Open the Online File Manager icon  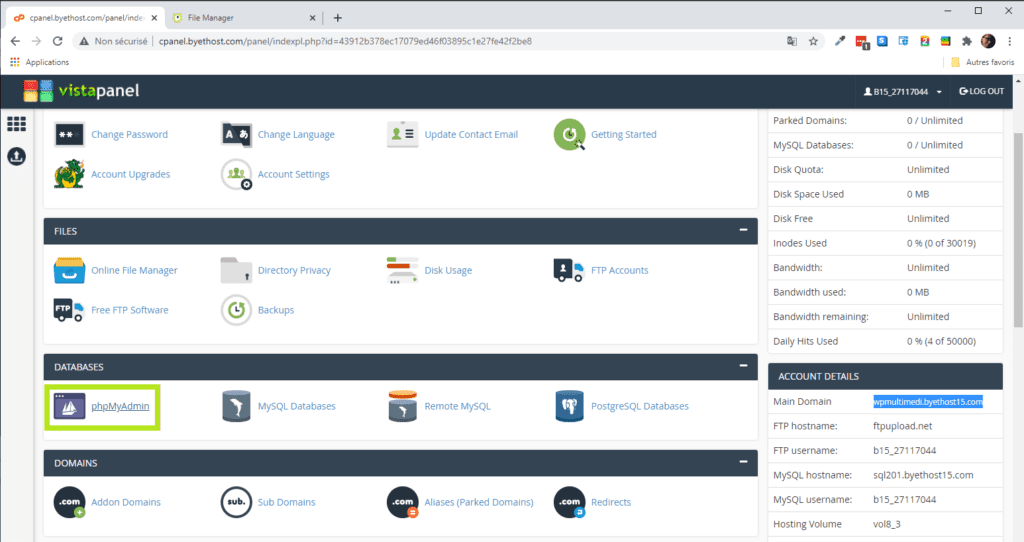point(69,270)
